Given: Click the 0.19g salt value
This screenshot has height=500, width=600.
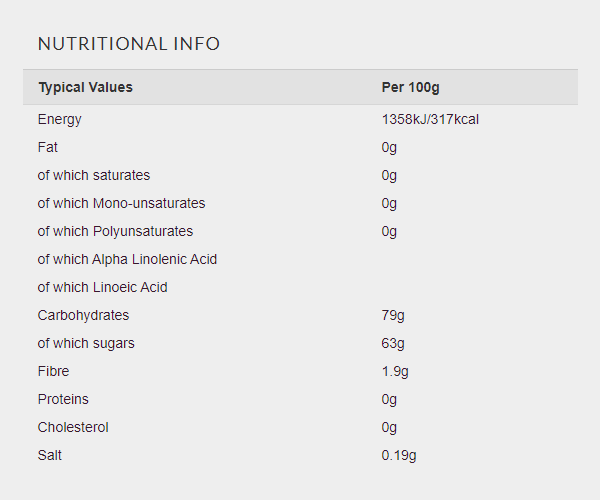Looking at the screenshot, I should pyautogui.click(x=399, y=456).
